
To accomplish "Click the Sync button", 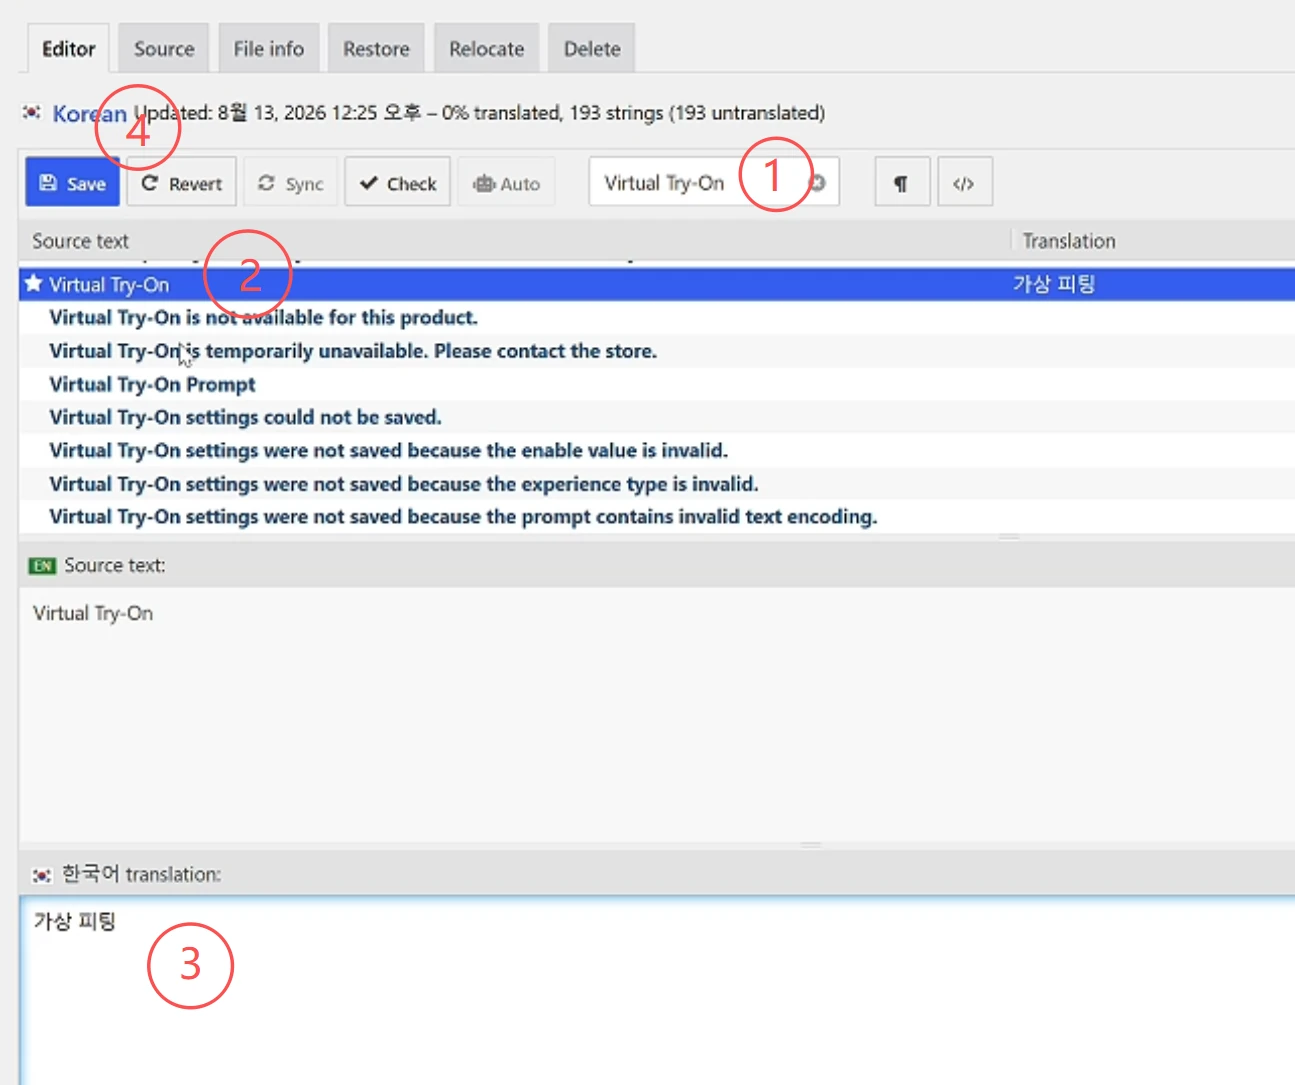I will [290, 182].
